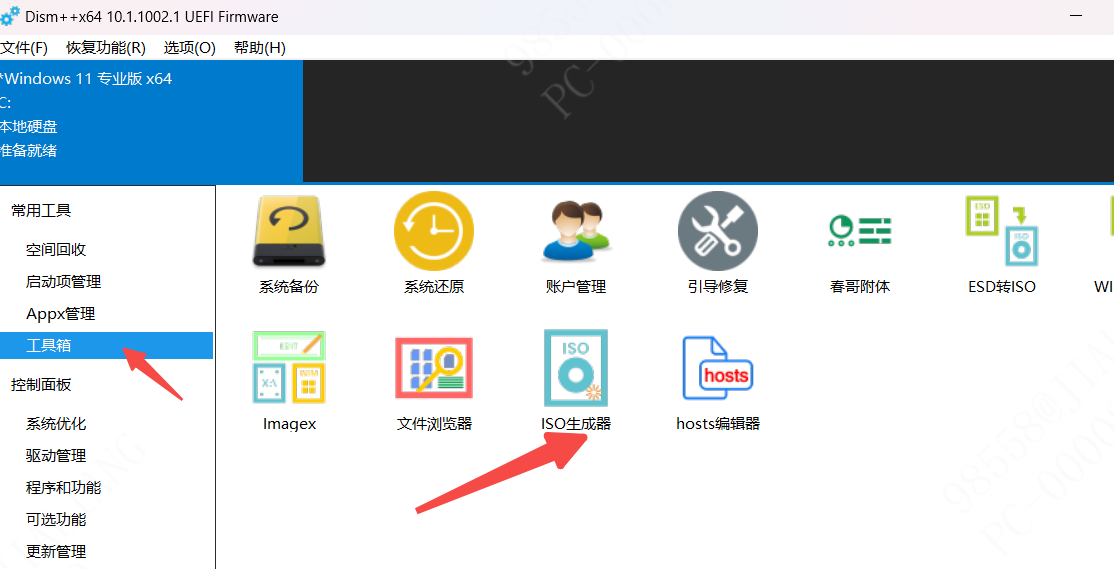Screen dimensions: 1114x569
Task: Open the 账户管理 account management icon
Action: click(x=575, y=231)
